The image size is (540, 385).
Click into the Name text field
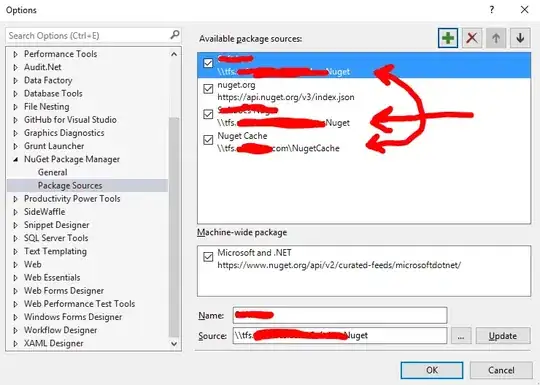(340, 315)
